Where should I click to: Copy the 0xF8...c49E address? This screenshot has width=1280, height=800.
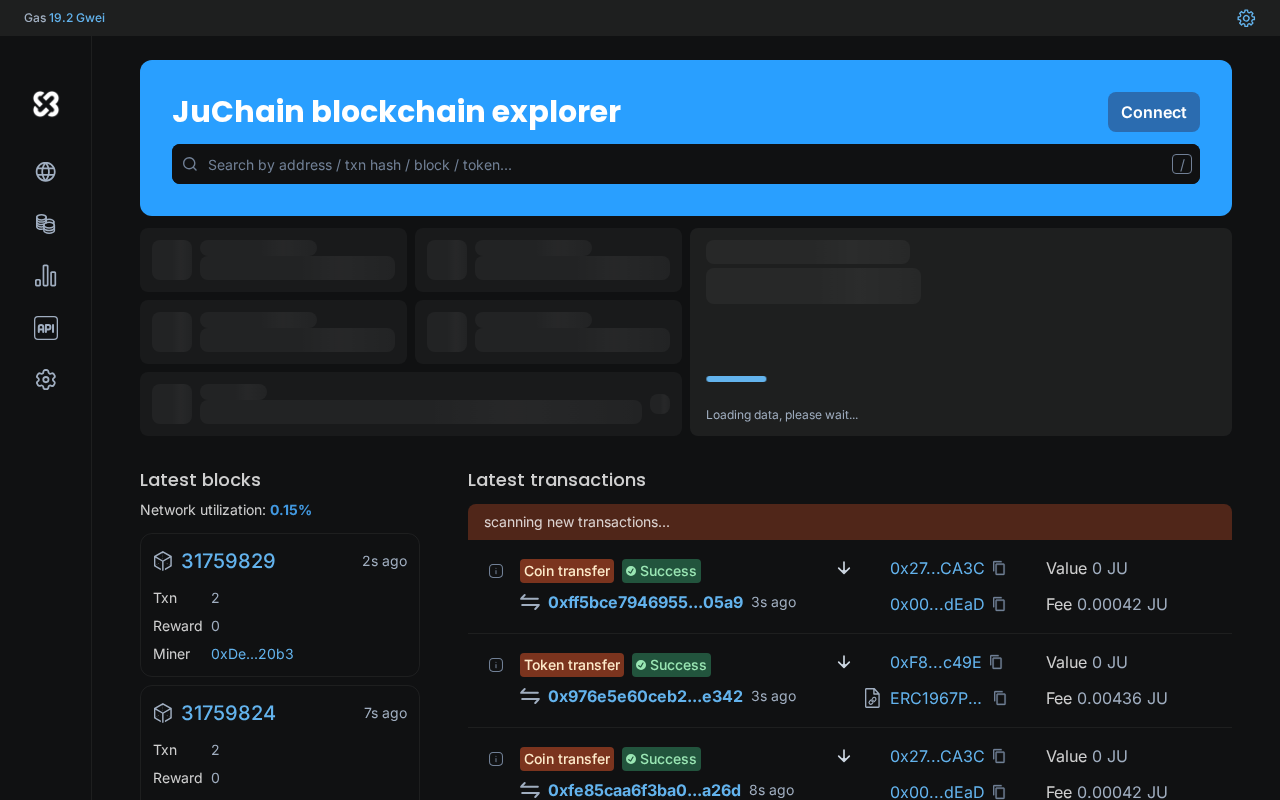pos(996,662)
